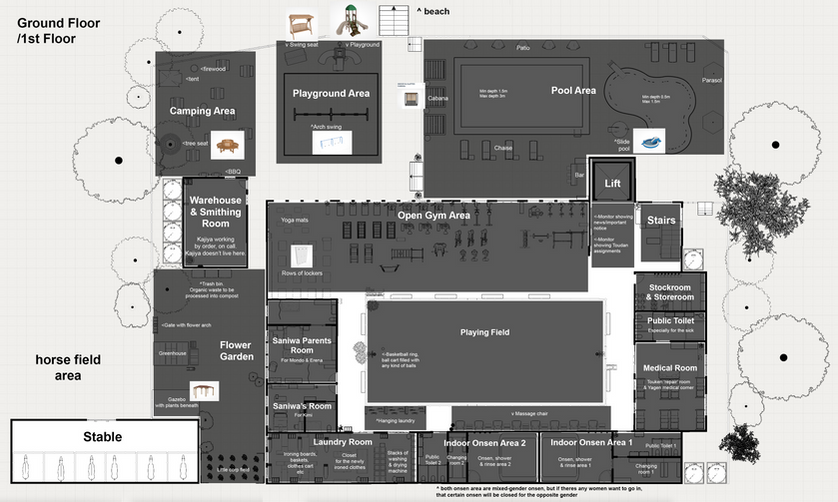Screen dimensions: 838x502
Task: Click the 'Public Toilet' room label
Action: coord(671,320)
